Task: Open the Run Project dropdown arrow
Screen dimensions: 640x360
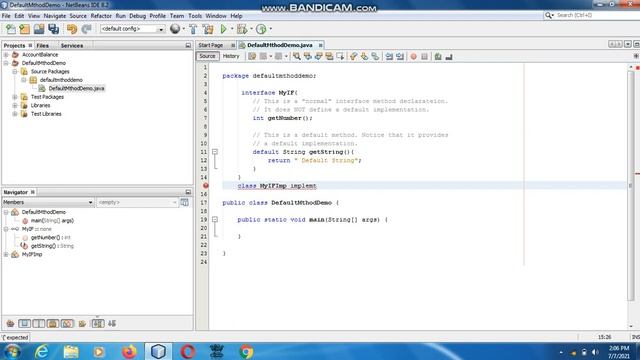Action: pos(232,29)
